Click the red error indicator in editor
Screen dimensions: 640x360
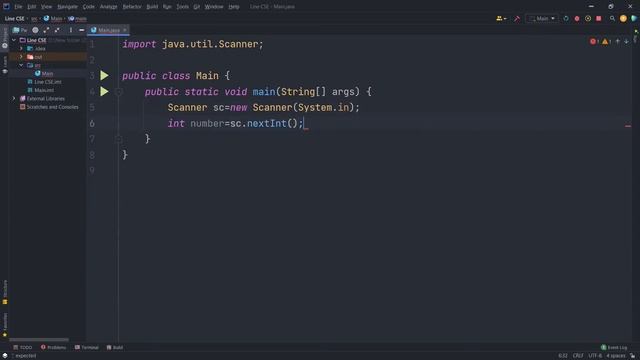[594, 41]
